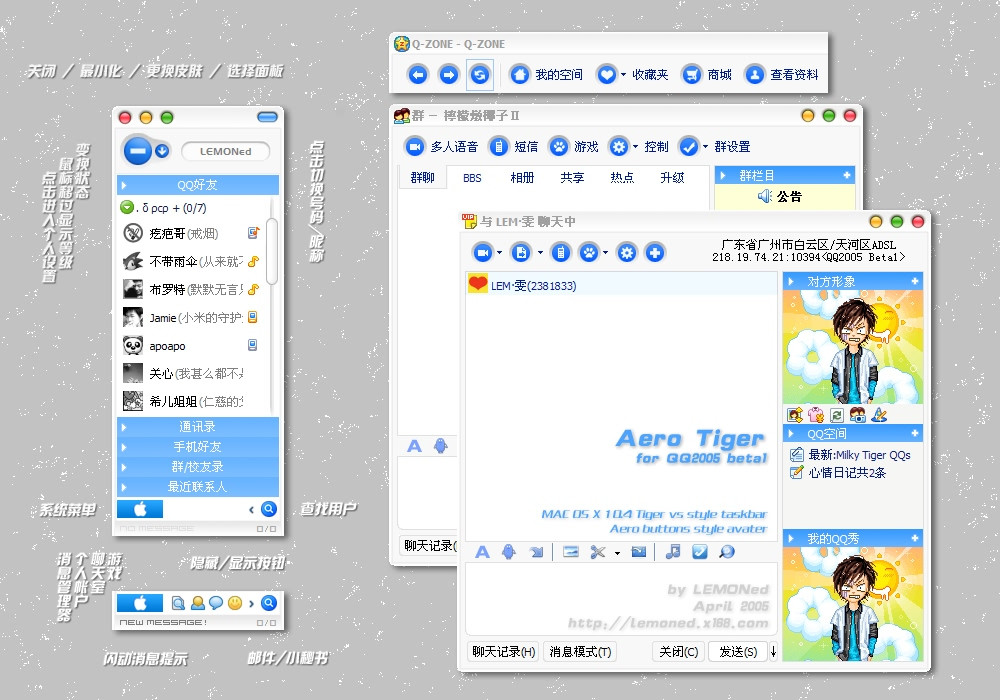Open the 商城 shopping cart icon

(x=691, y=75)
